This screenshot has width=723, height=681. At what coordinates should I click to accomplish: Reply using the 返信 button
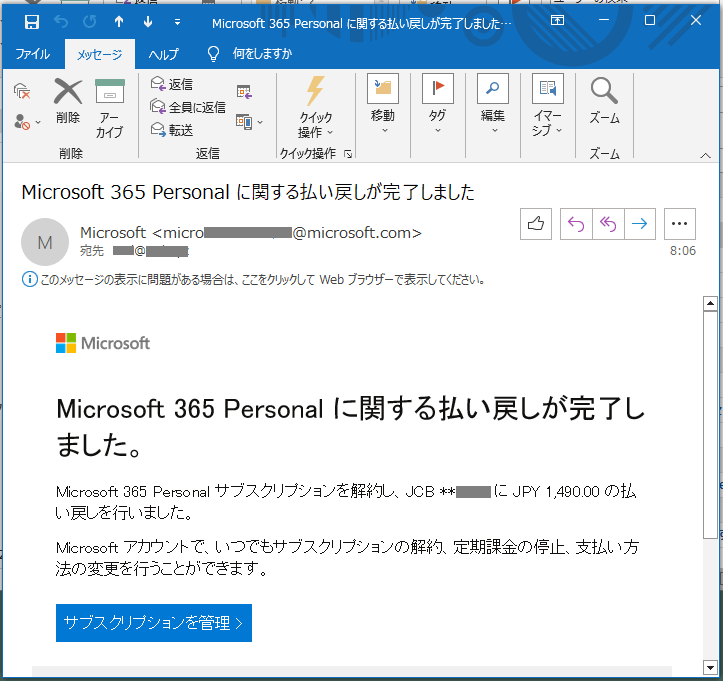pos(172,84)
